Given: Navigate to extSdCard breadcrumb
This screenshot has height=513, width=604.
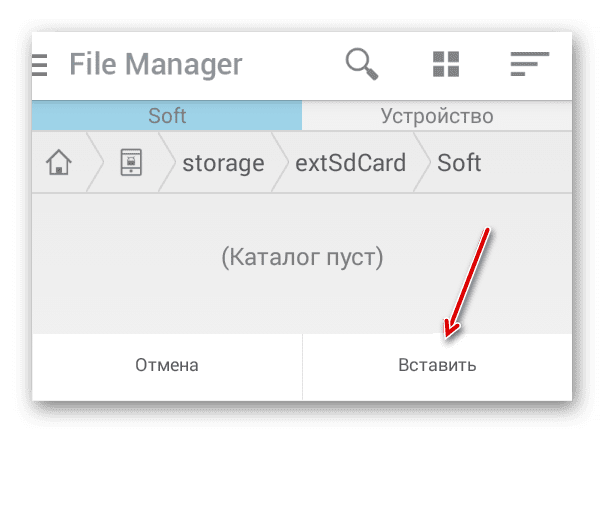Looking at the screenshot, I should point(351,163).
